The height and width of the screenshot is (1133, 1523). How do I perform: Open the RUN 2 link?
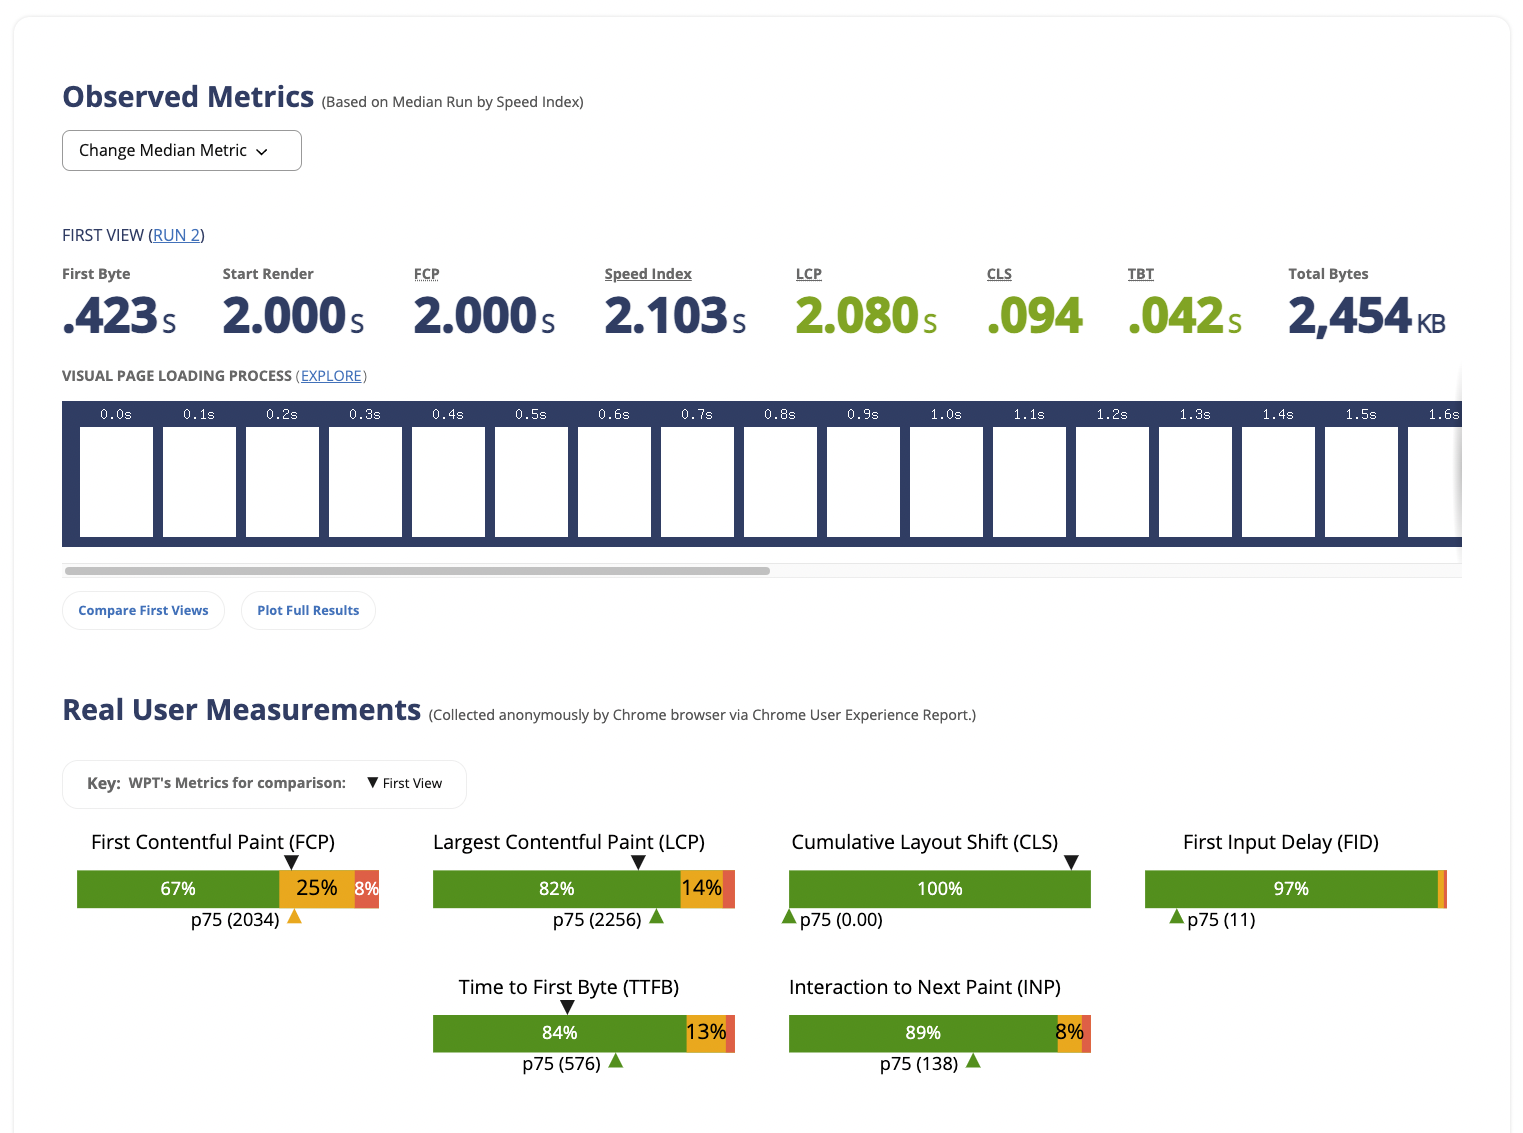point(176,235)
